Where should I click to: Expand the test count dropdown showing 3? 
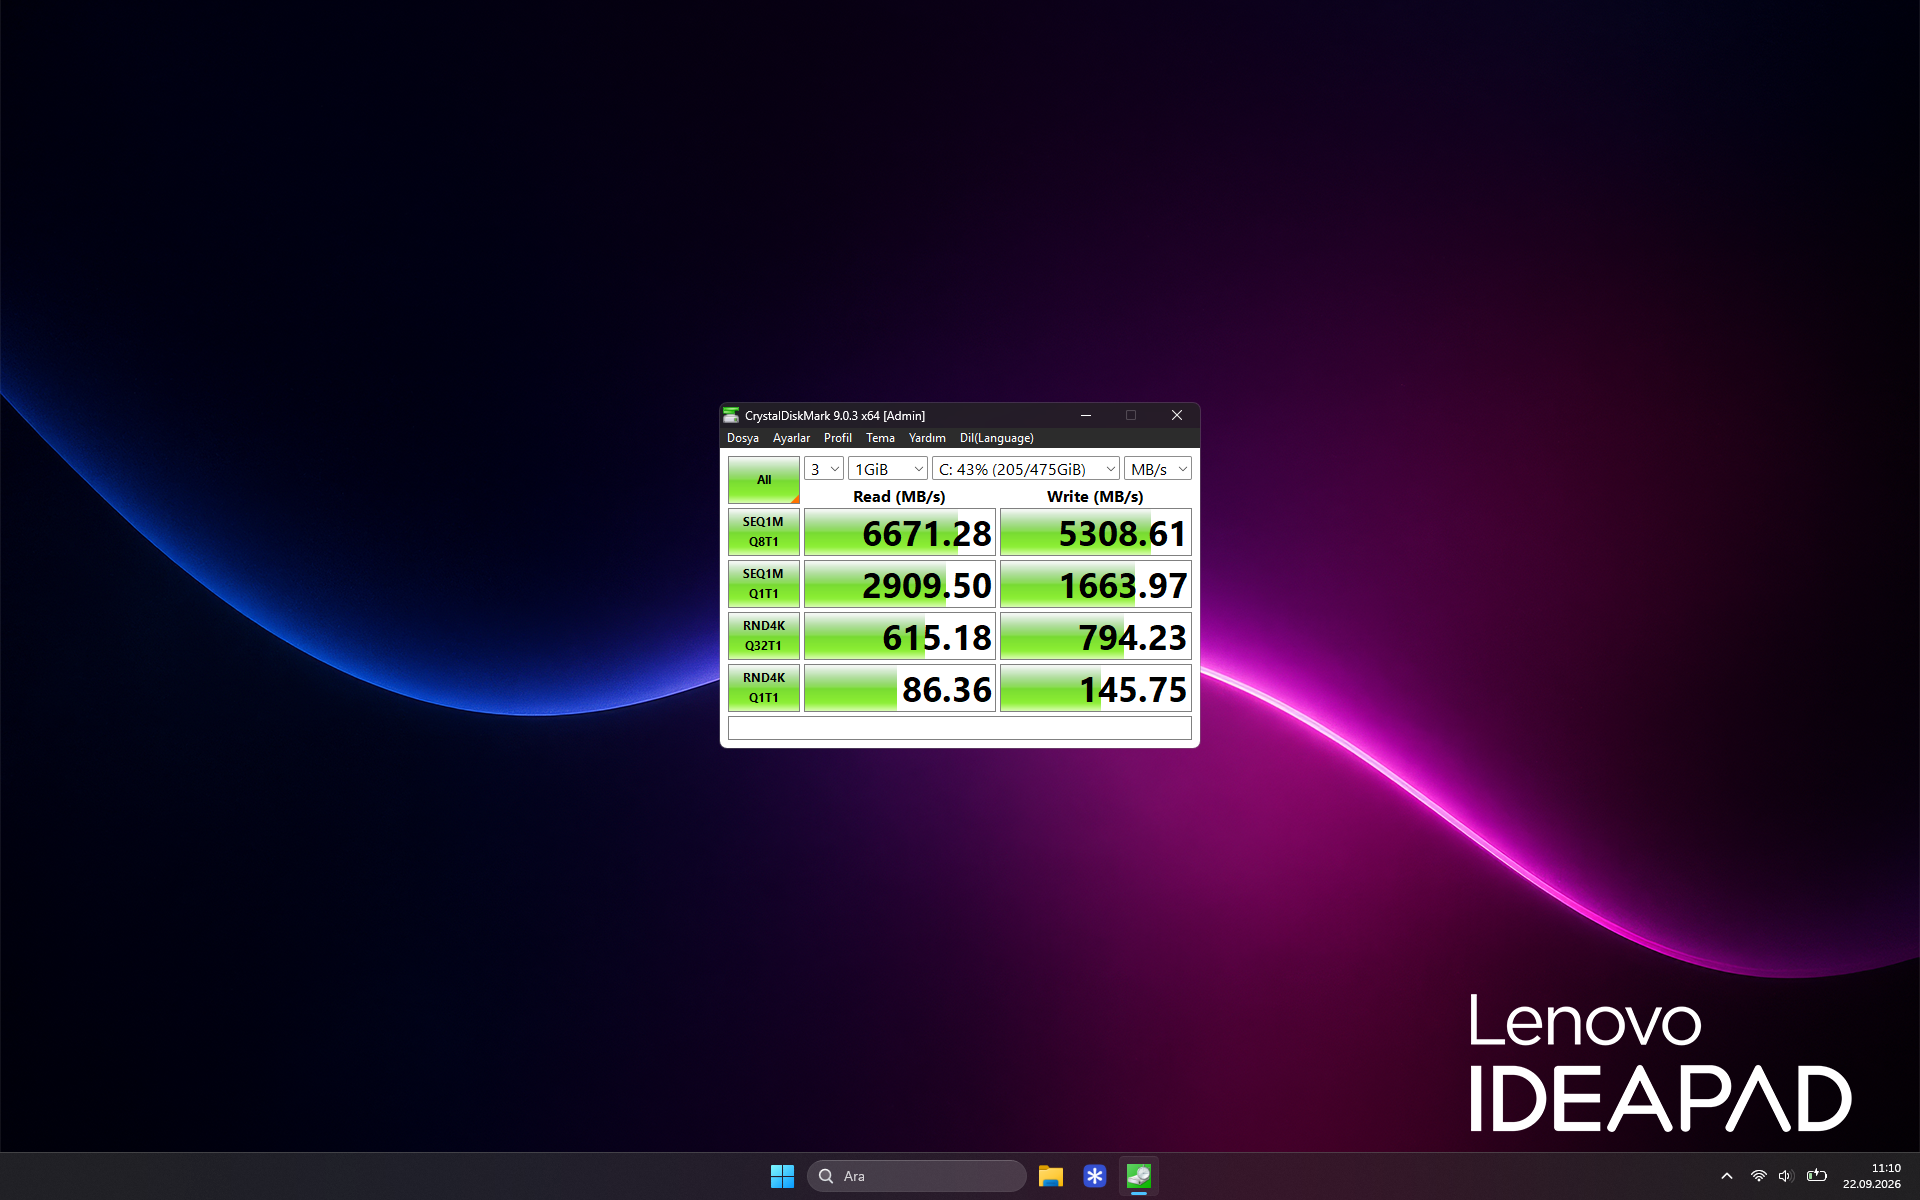(x=824, y=469)
